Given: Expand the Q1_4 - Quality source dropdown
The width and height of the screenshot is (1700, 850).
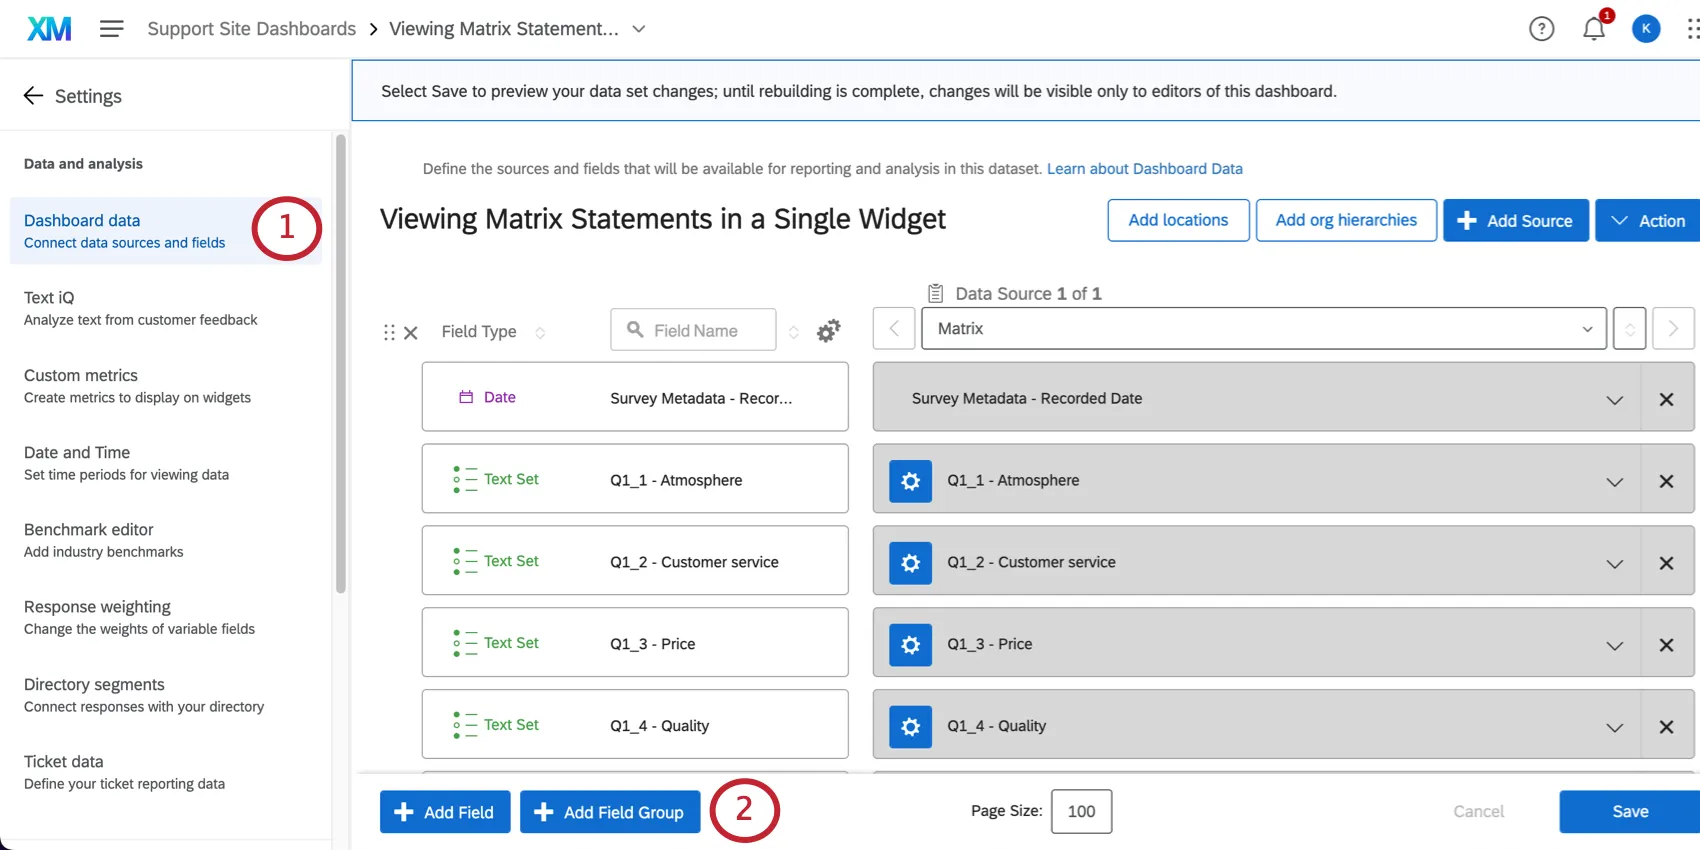Looking at the screenshot, I should click(1614, 727).
